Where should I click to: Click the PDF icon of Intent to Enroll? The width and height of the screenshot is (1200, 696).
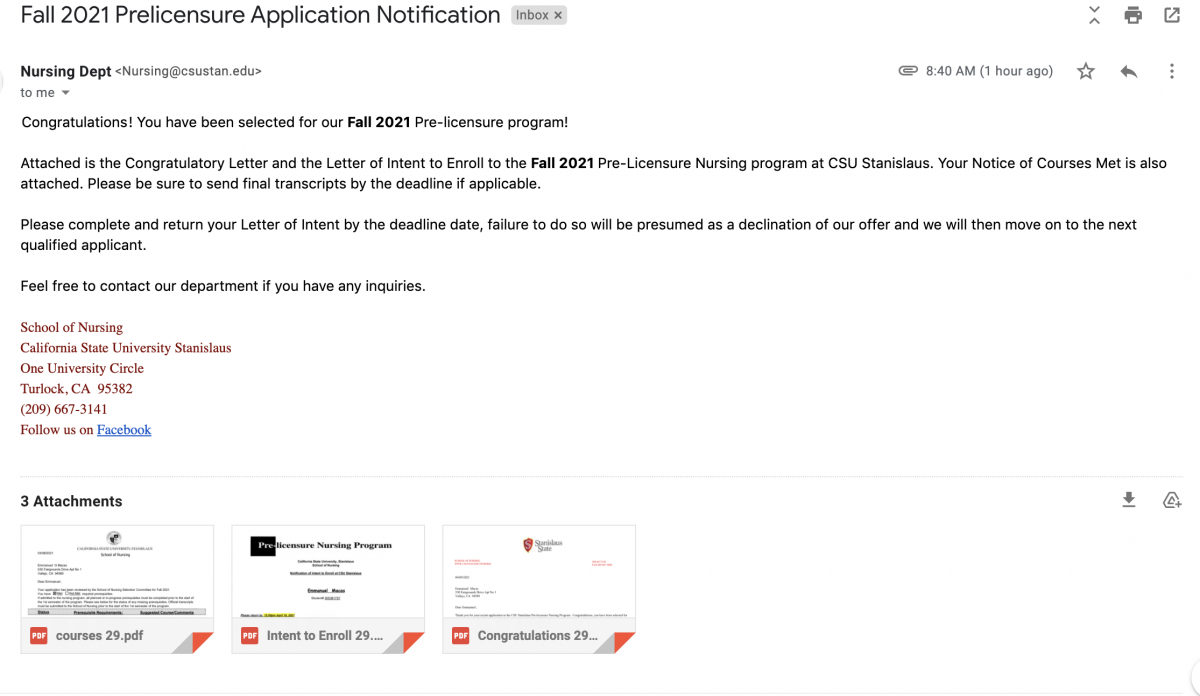pyautogui.click(x=250, y=635)
